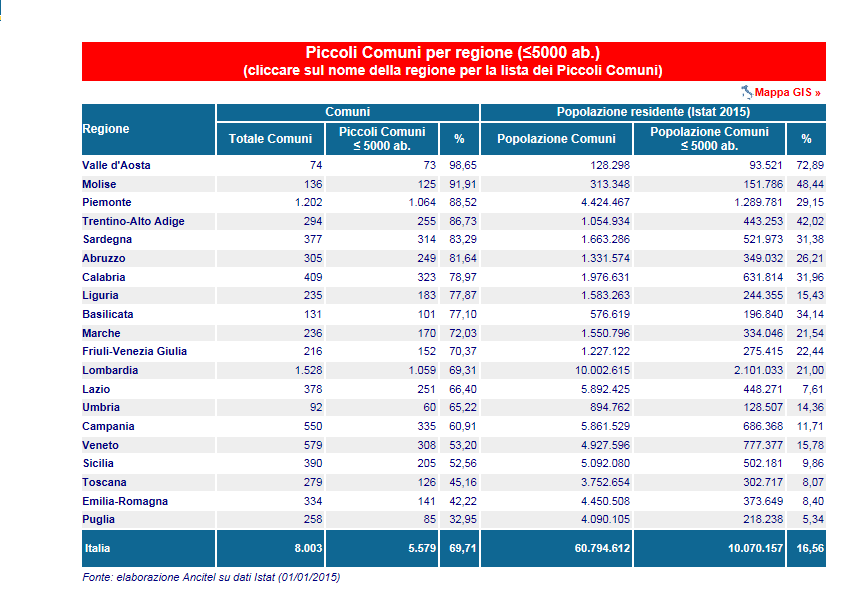Open the Lombardia region list
Screen dimensions: 866x599
pos(110,370)
